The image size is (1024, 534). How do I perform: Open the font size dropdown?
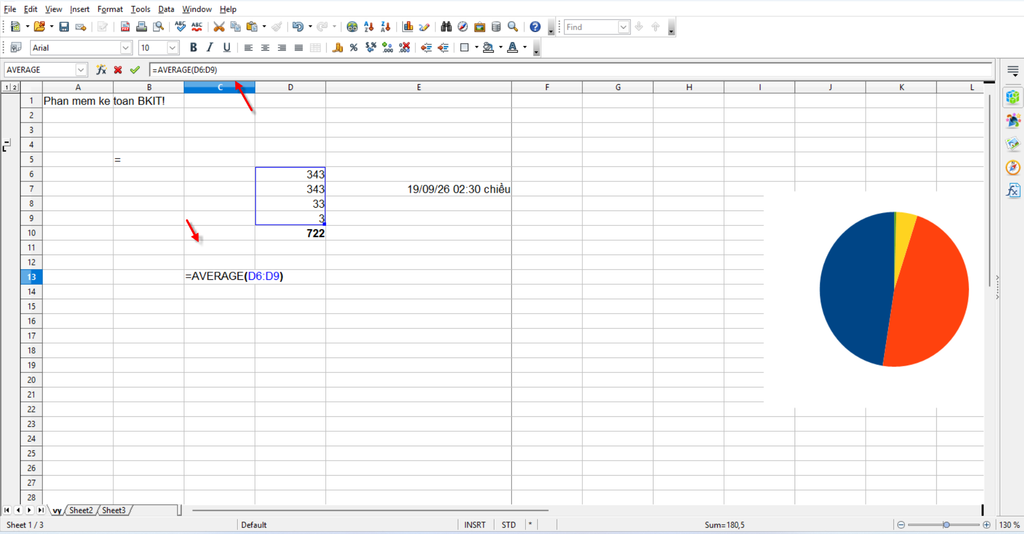pos(172,48)
